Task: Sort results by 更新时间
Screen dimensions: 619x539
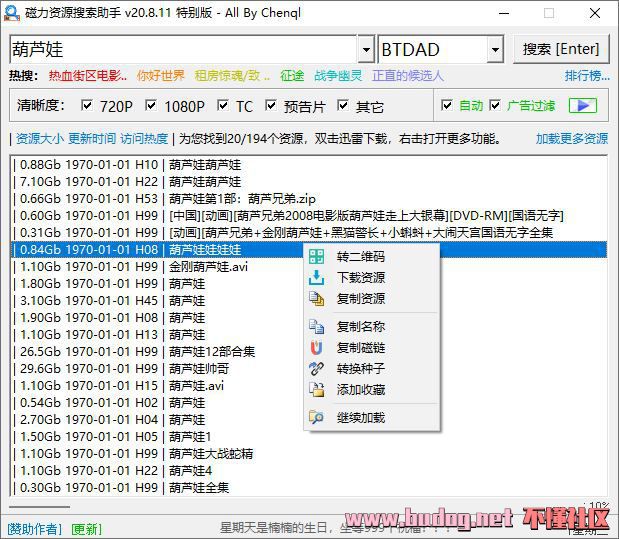Action: (x=93, y=139)
